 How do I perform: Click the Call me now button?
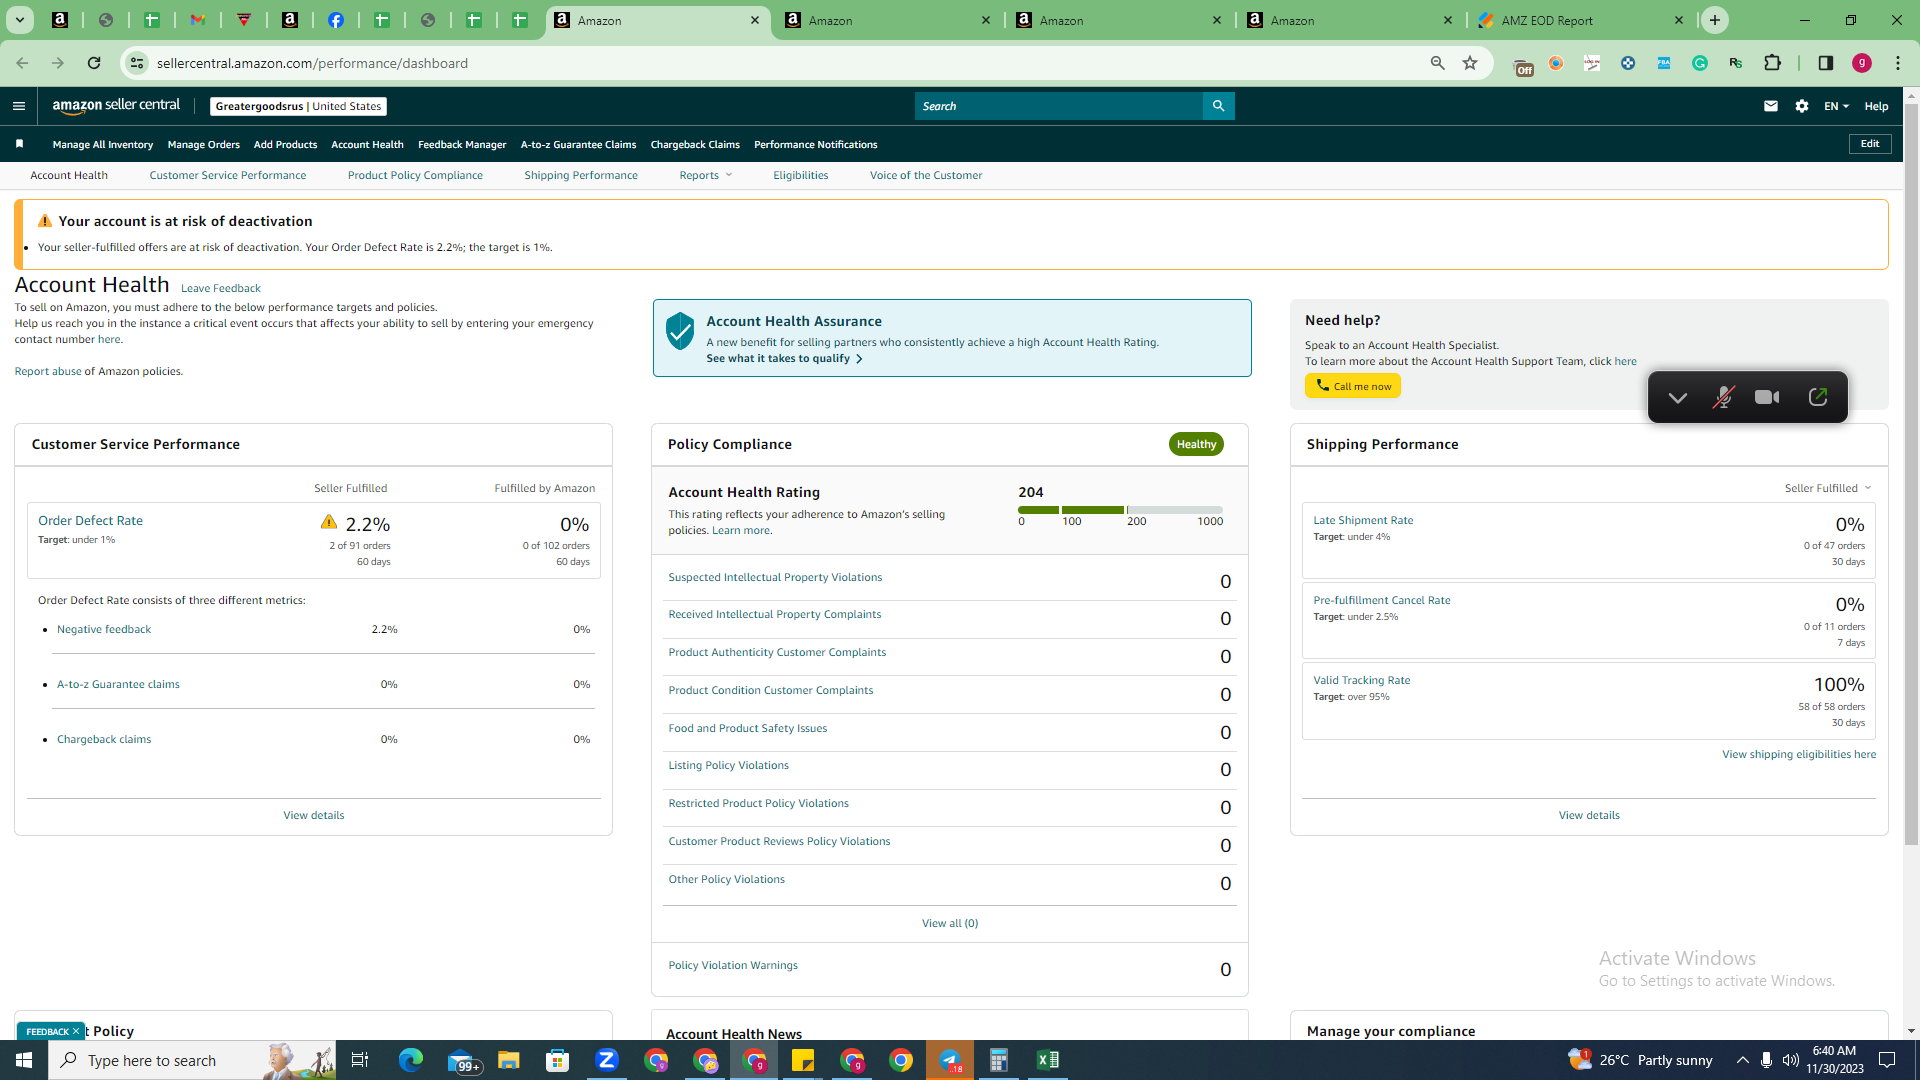[1353, 386]
